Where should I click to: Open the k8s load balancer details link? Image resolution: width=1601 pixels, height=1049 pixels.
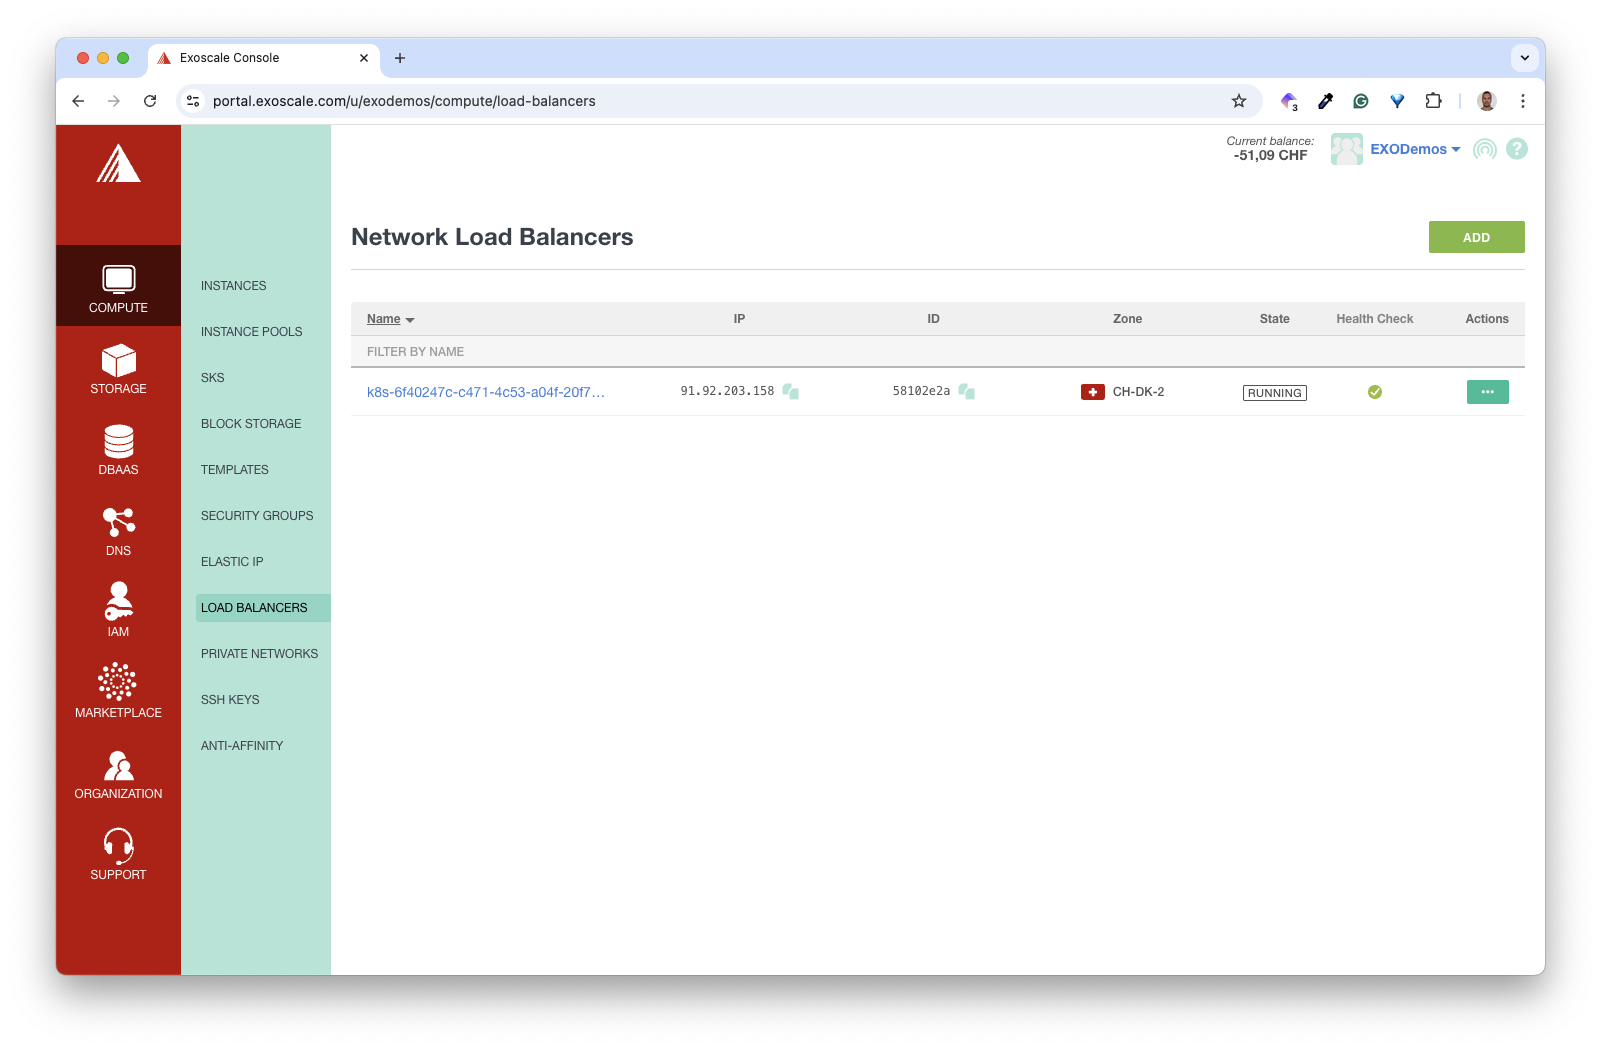click(x=486, y=392)
